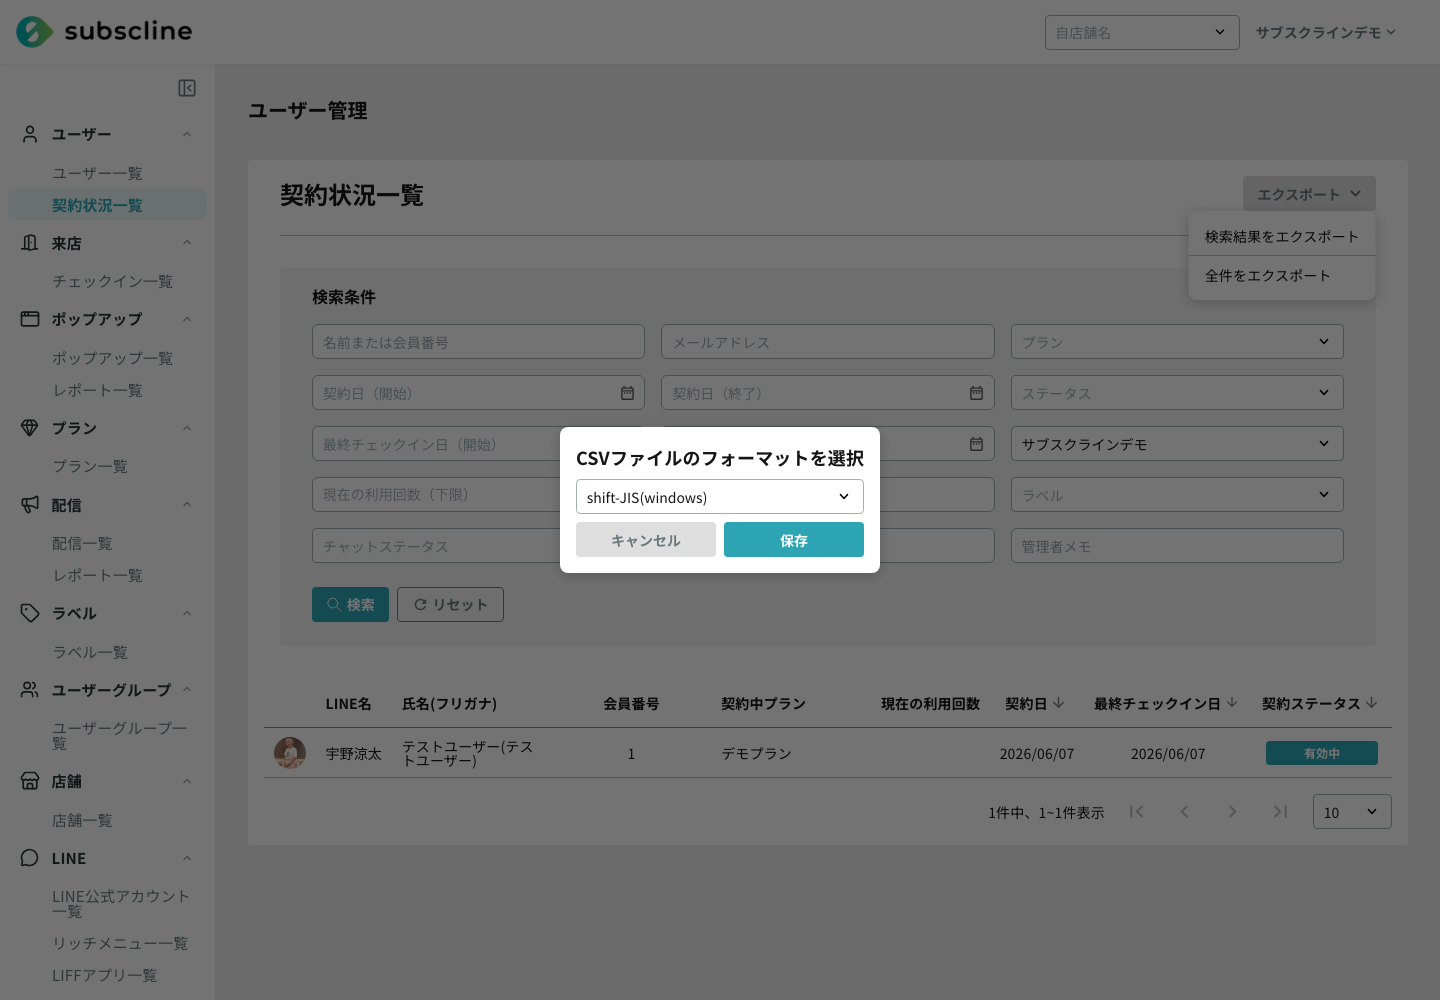Collapse the プラン sidebar section
1440x1000 pixels.
pyautogui.click(x=187, y=428)
